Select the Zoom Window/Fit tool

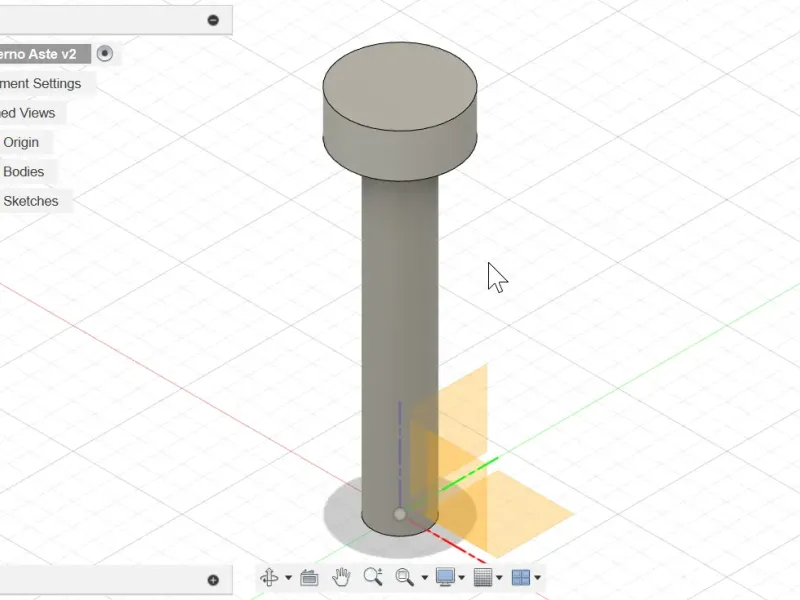[405, 577]
